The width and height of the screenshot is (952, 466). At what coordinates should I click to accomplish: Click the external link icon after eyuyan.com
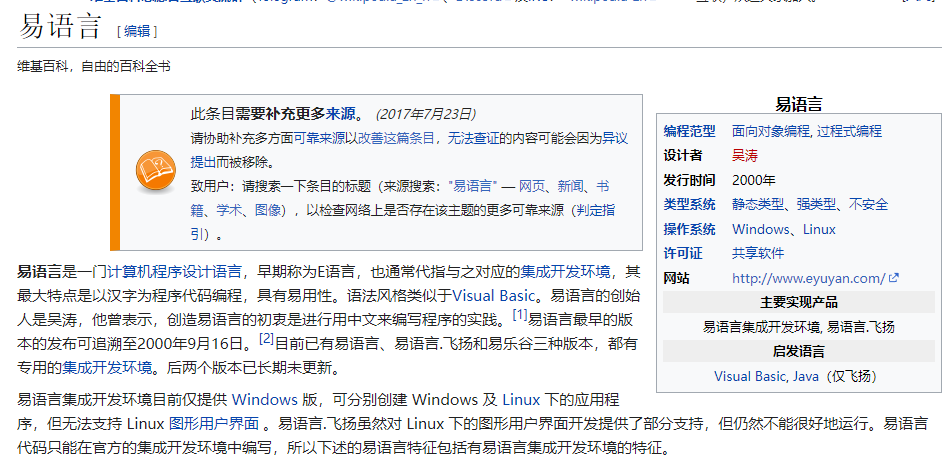click(x=894, y=279)
